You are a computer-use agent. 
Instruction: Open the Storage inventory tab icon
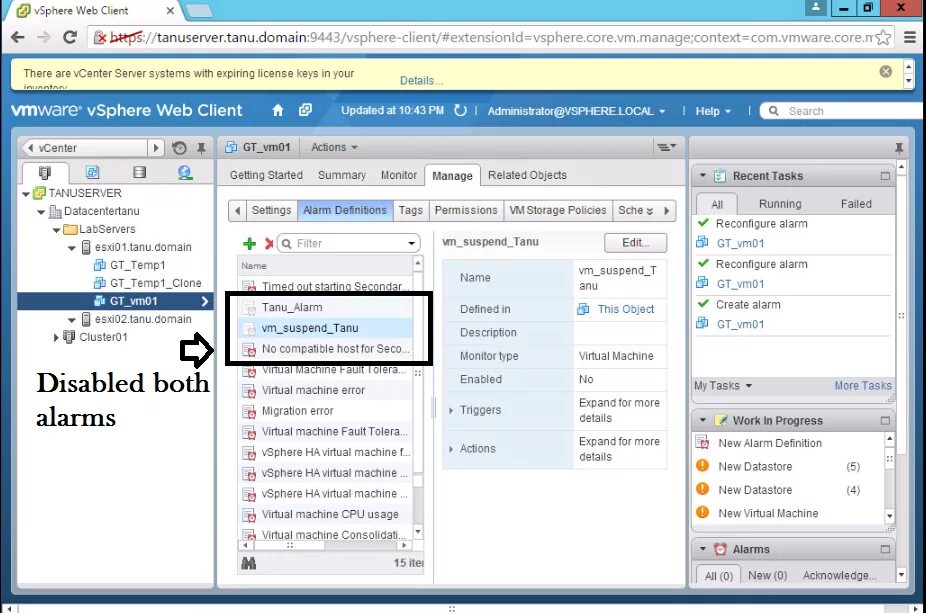click(139, 172)
